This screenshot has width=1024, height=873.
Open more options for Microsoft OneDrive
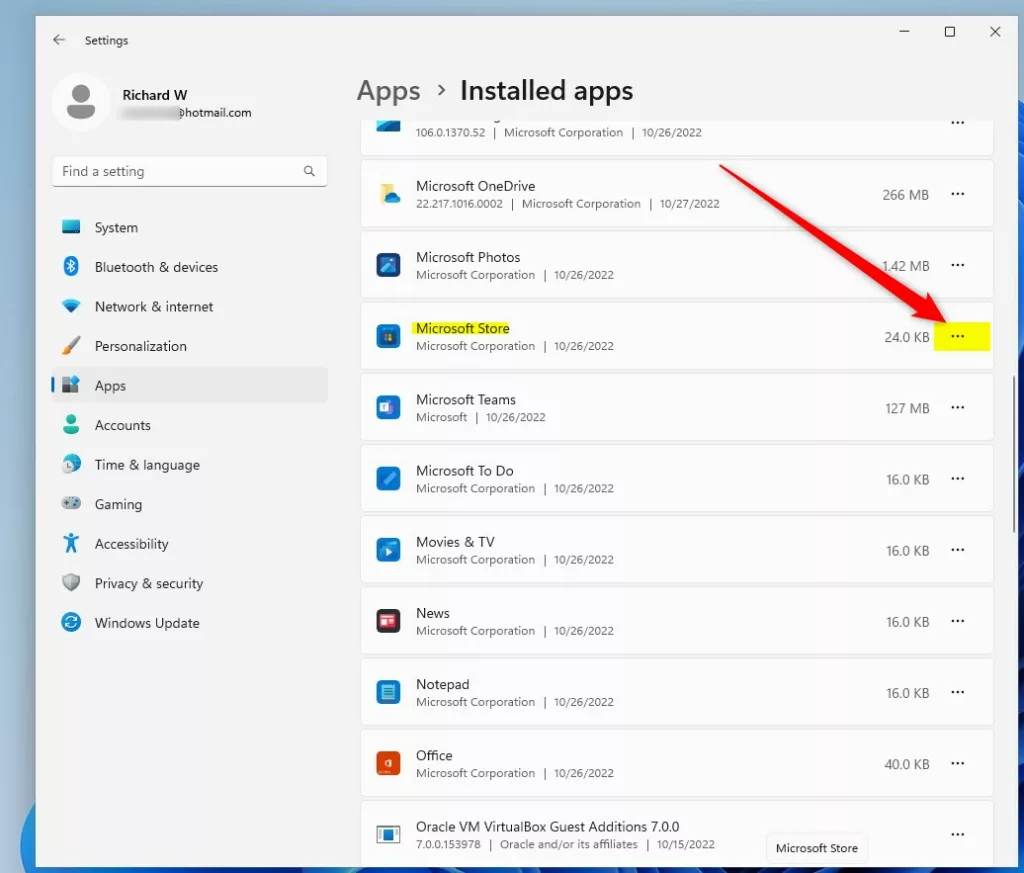coord(957,195)
